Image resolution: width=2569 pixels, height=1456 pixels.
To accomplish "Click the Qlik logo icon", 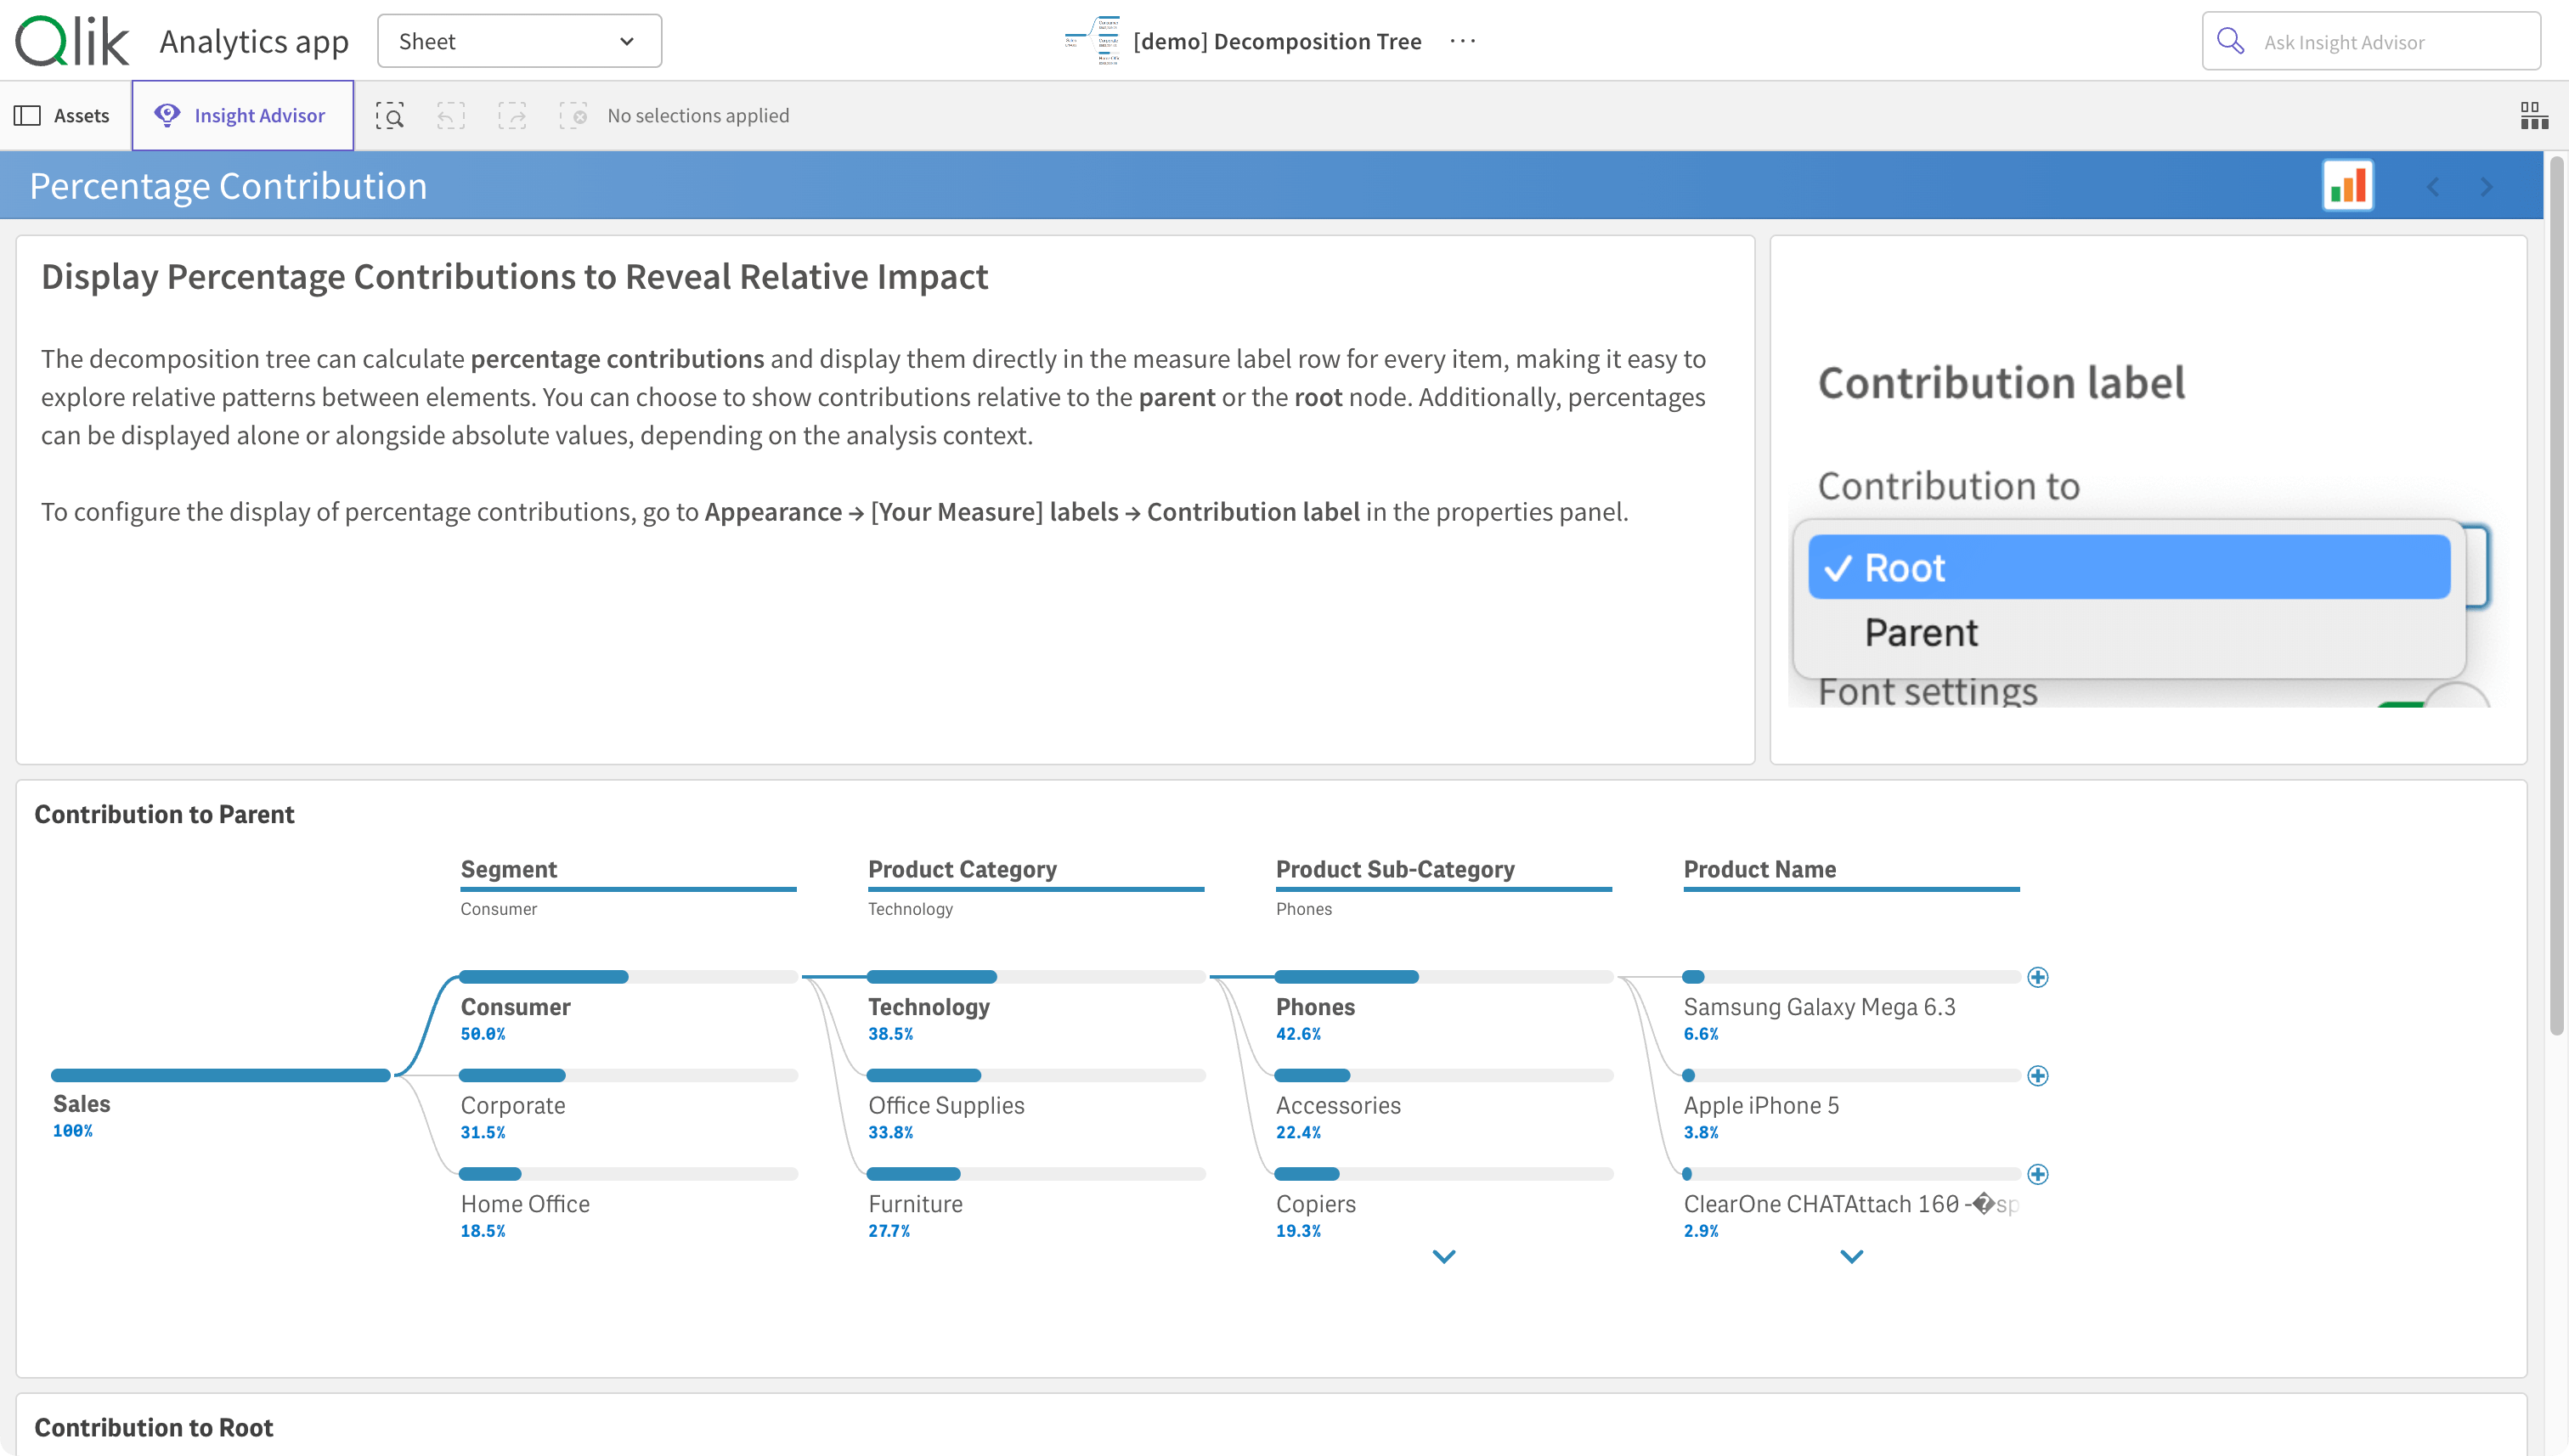I will [71, 41].
